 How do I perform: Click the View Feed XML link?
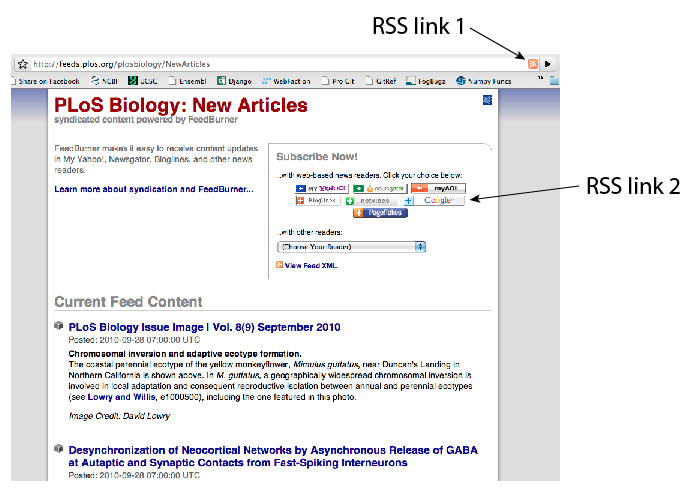(311, 266)
